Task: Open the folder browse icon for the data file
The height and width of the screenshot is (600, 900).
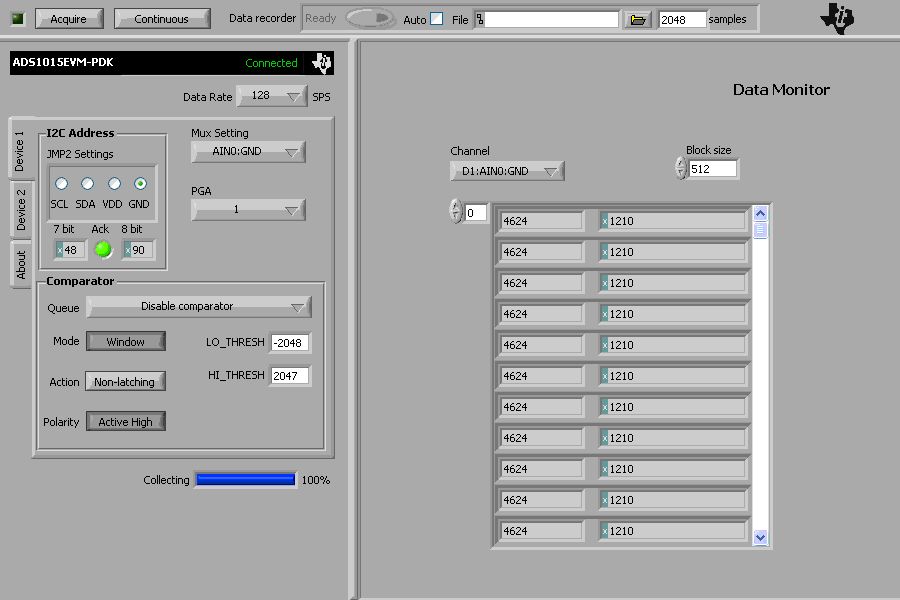Action: point(637,18)
